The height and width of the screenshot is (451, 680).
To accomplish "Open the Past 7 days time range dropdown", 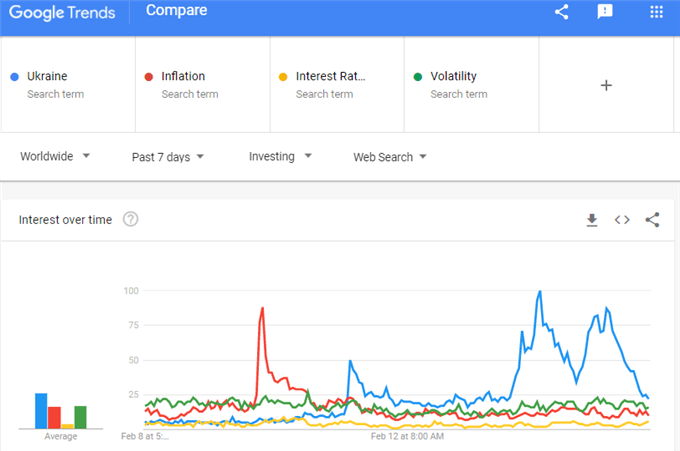I will 168,157.
